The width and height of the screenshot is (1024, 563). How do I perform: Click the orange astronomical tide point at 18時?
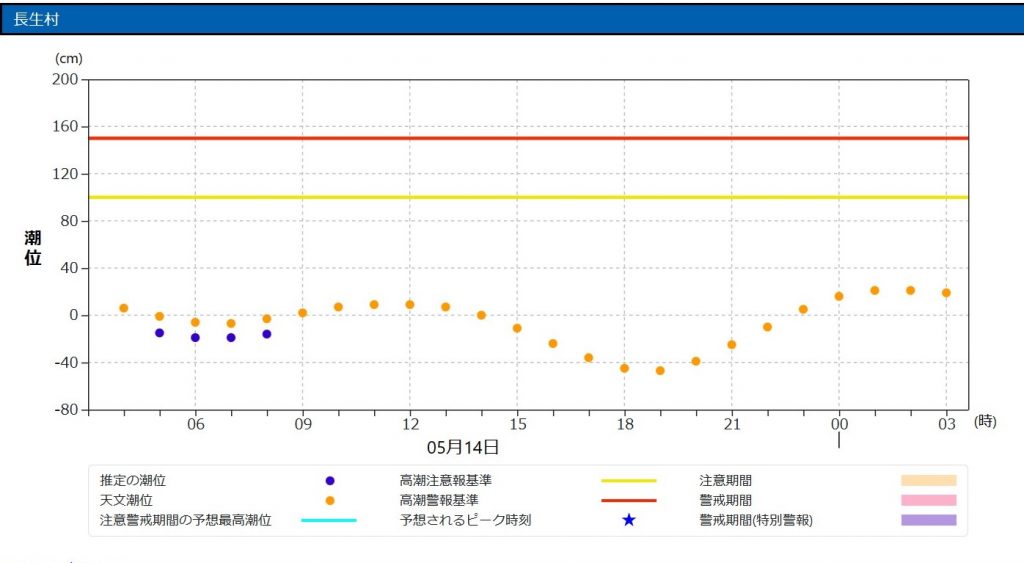pyautogui.click(x=624, y=368)
